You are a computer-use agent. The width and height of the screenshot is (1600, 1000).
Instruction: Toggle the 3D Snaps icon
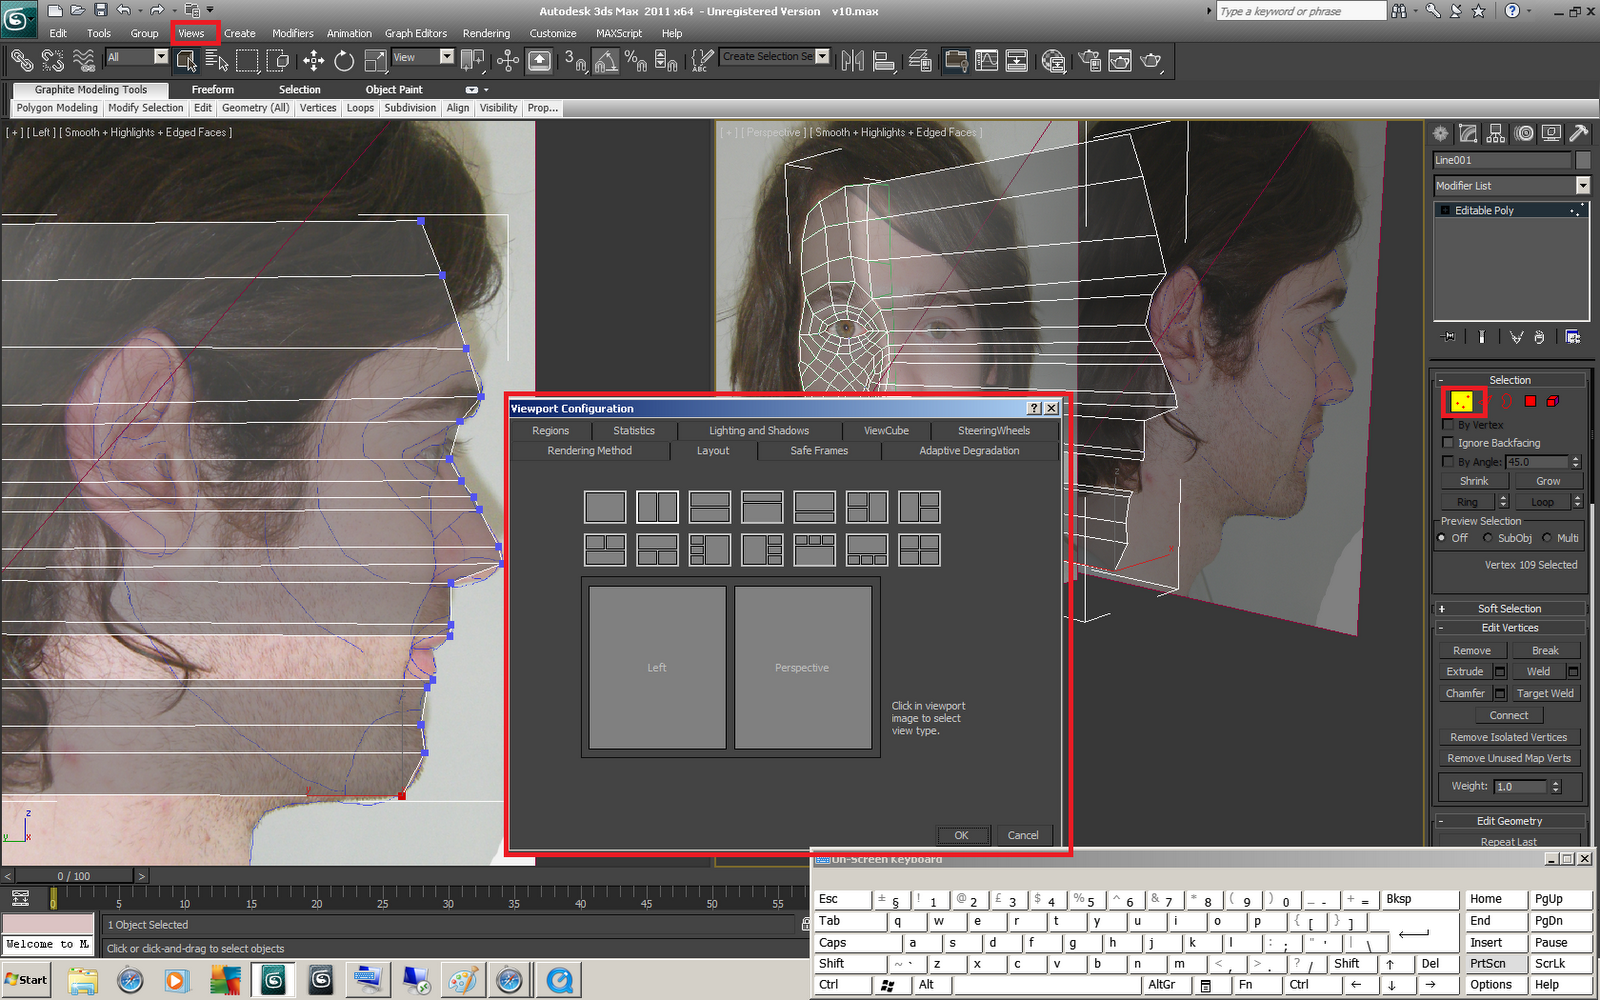[575, 61]
